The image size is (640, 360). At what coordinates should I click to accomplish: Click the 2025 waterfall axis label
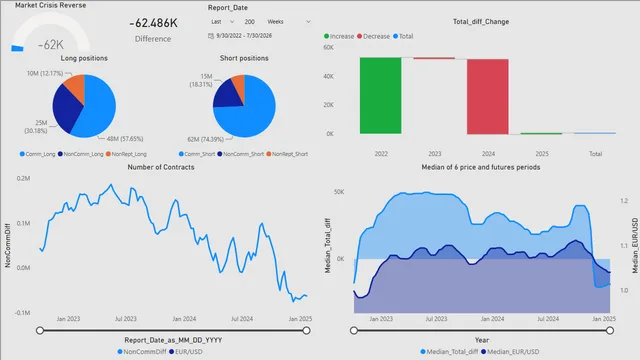542,154
